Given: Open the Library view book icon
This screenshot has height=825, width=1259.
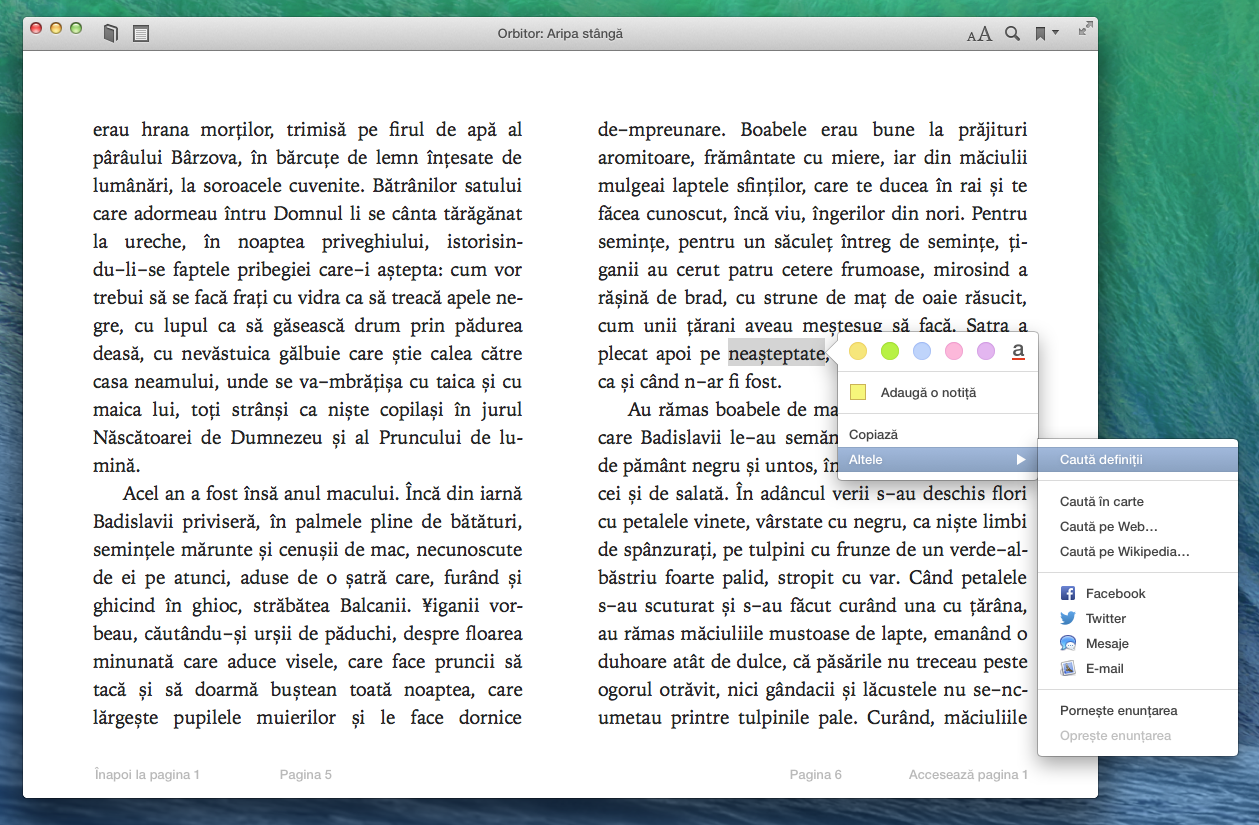Looking at the screenshot, I should [111, 33].
